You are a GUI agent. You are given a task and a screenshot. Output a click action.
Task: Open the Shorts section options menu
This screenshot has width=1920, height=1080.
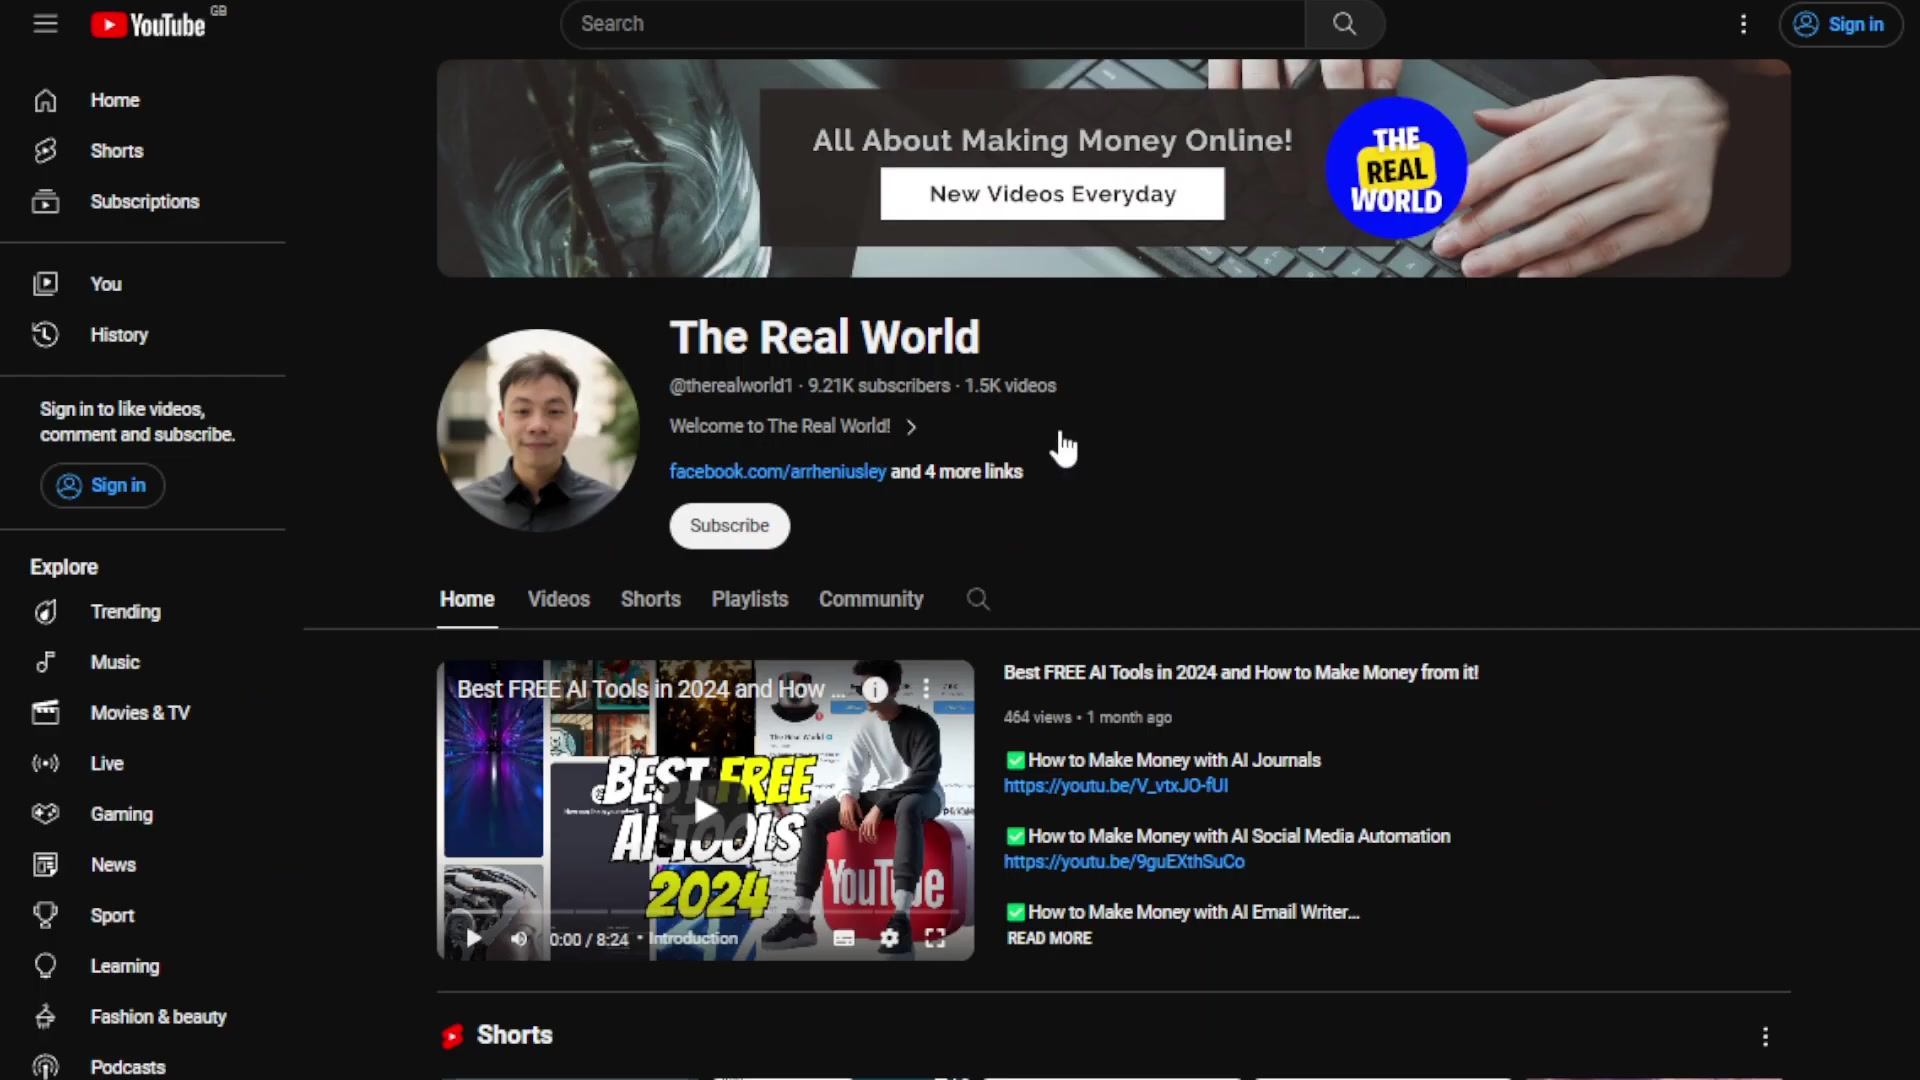(1765, 1036)
